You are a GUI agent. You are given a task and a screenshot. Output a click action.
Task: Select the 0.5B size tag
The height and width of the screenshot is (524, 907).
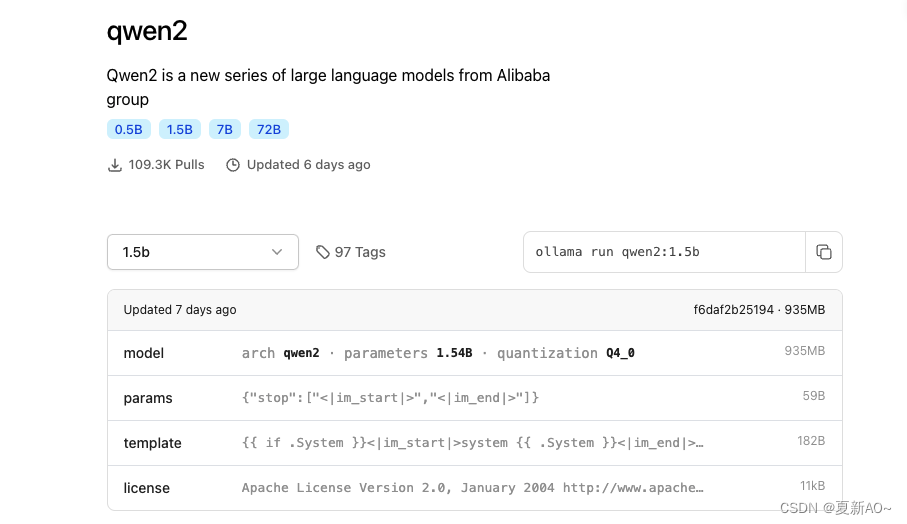[x=128, y=130]
